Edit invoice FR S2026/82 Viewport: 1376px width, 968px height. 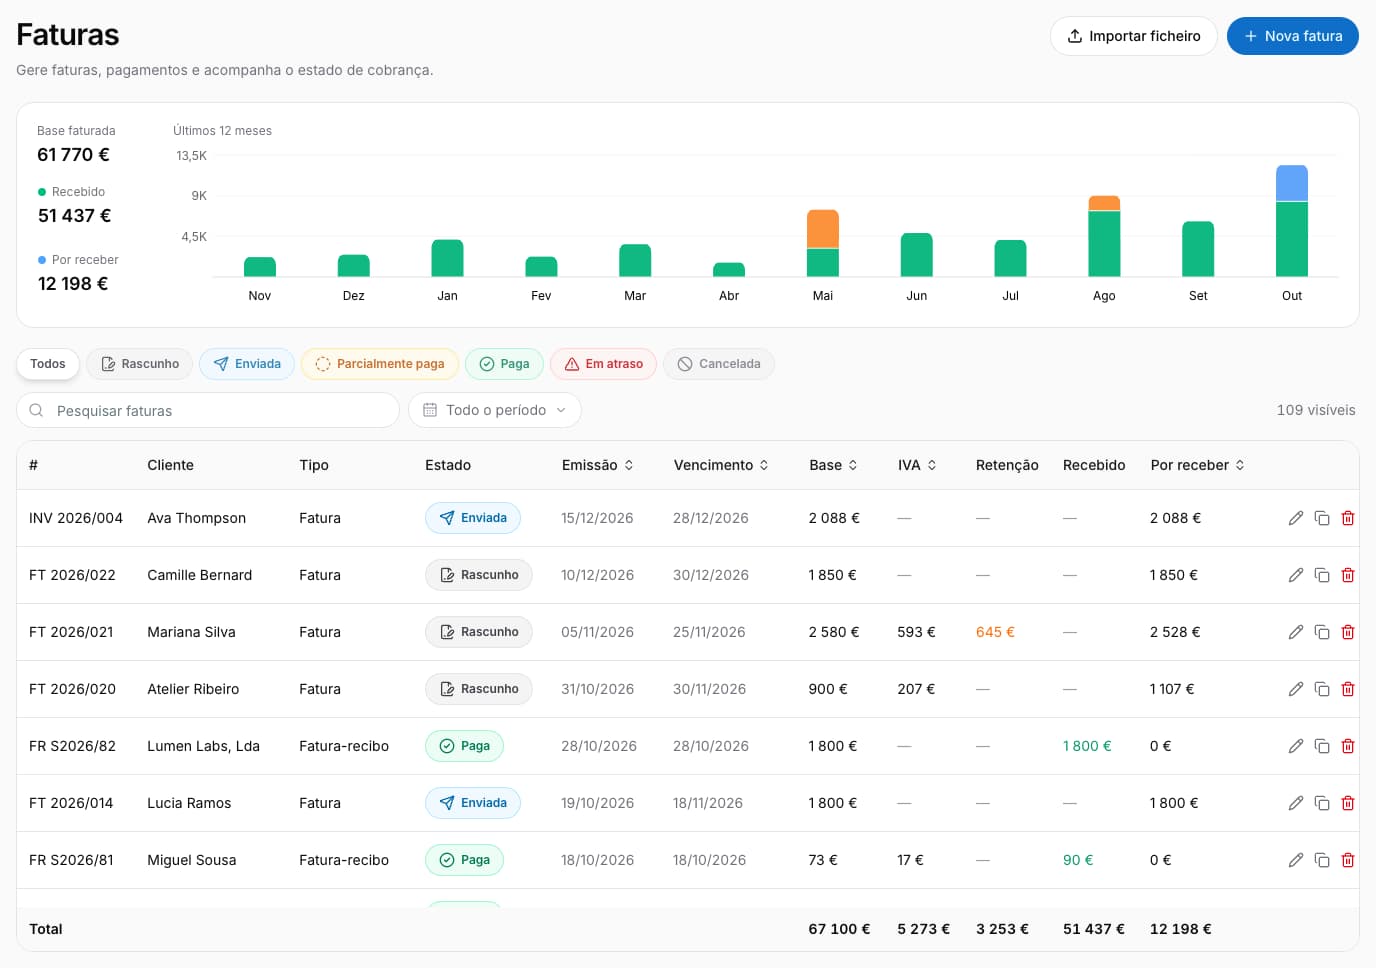(x=1296, y=746)
